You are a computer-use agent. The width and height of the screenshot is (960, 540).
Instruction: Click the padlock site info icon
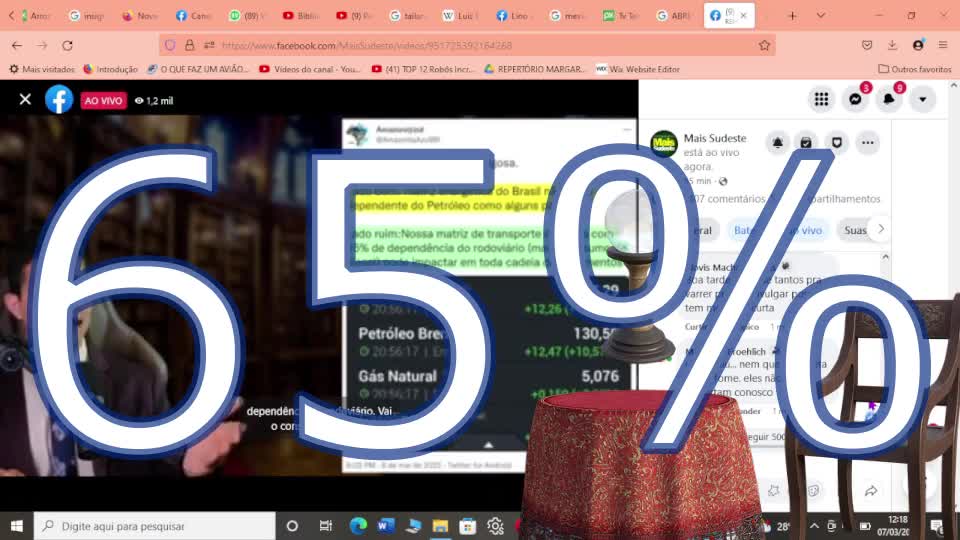coord(190,45)
